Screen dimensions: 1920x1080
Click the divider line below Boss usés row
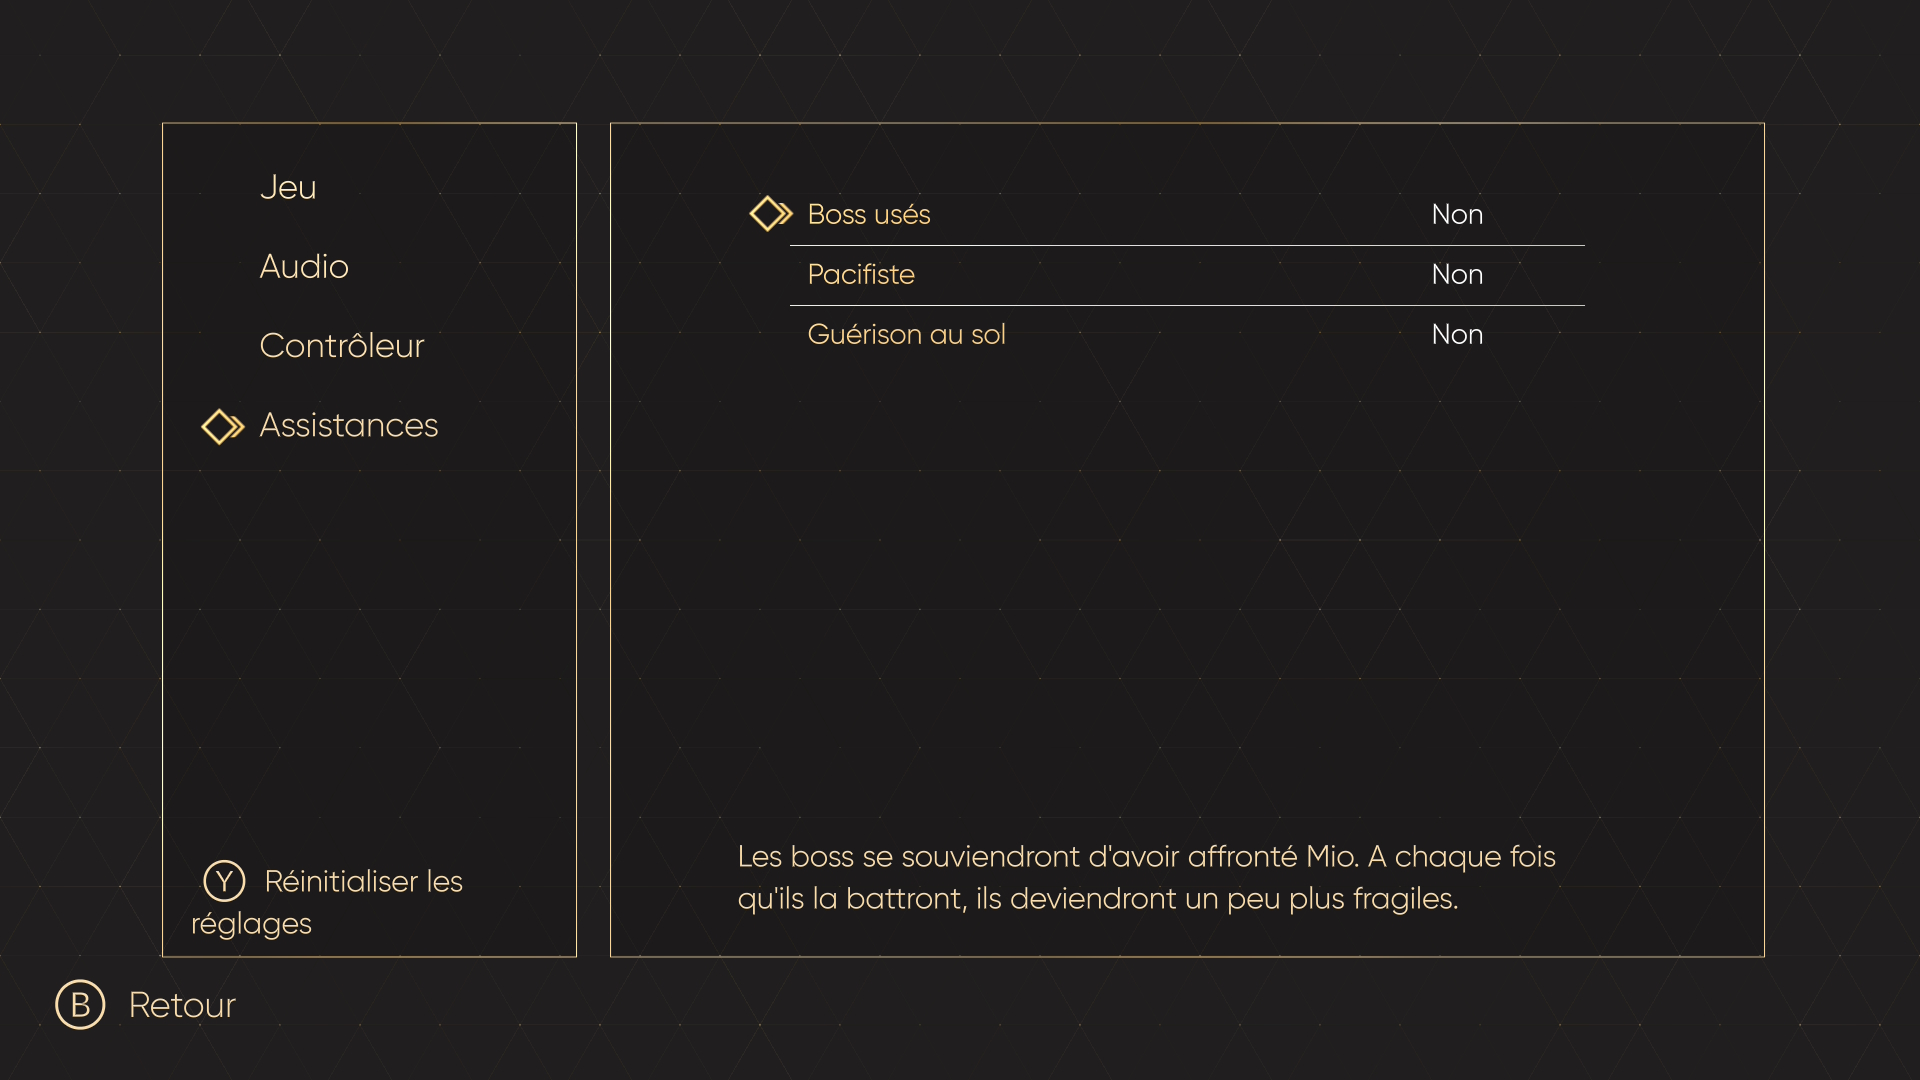[x=1187, y=245]
